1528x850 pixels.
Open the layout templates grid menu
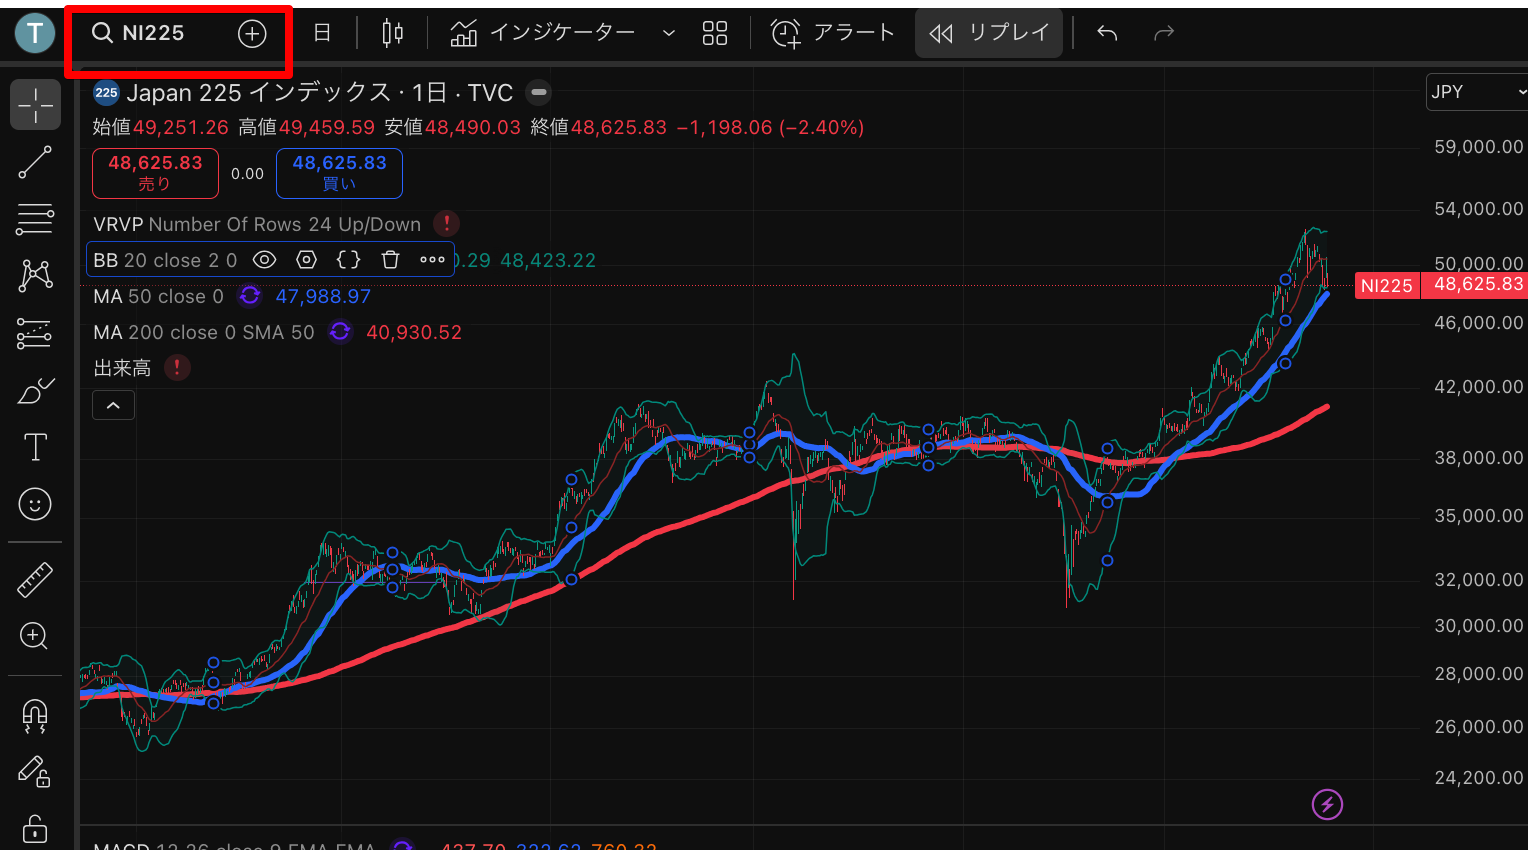714,33
